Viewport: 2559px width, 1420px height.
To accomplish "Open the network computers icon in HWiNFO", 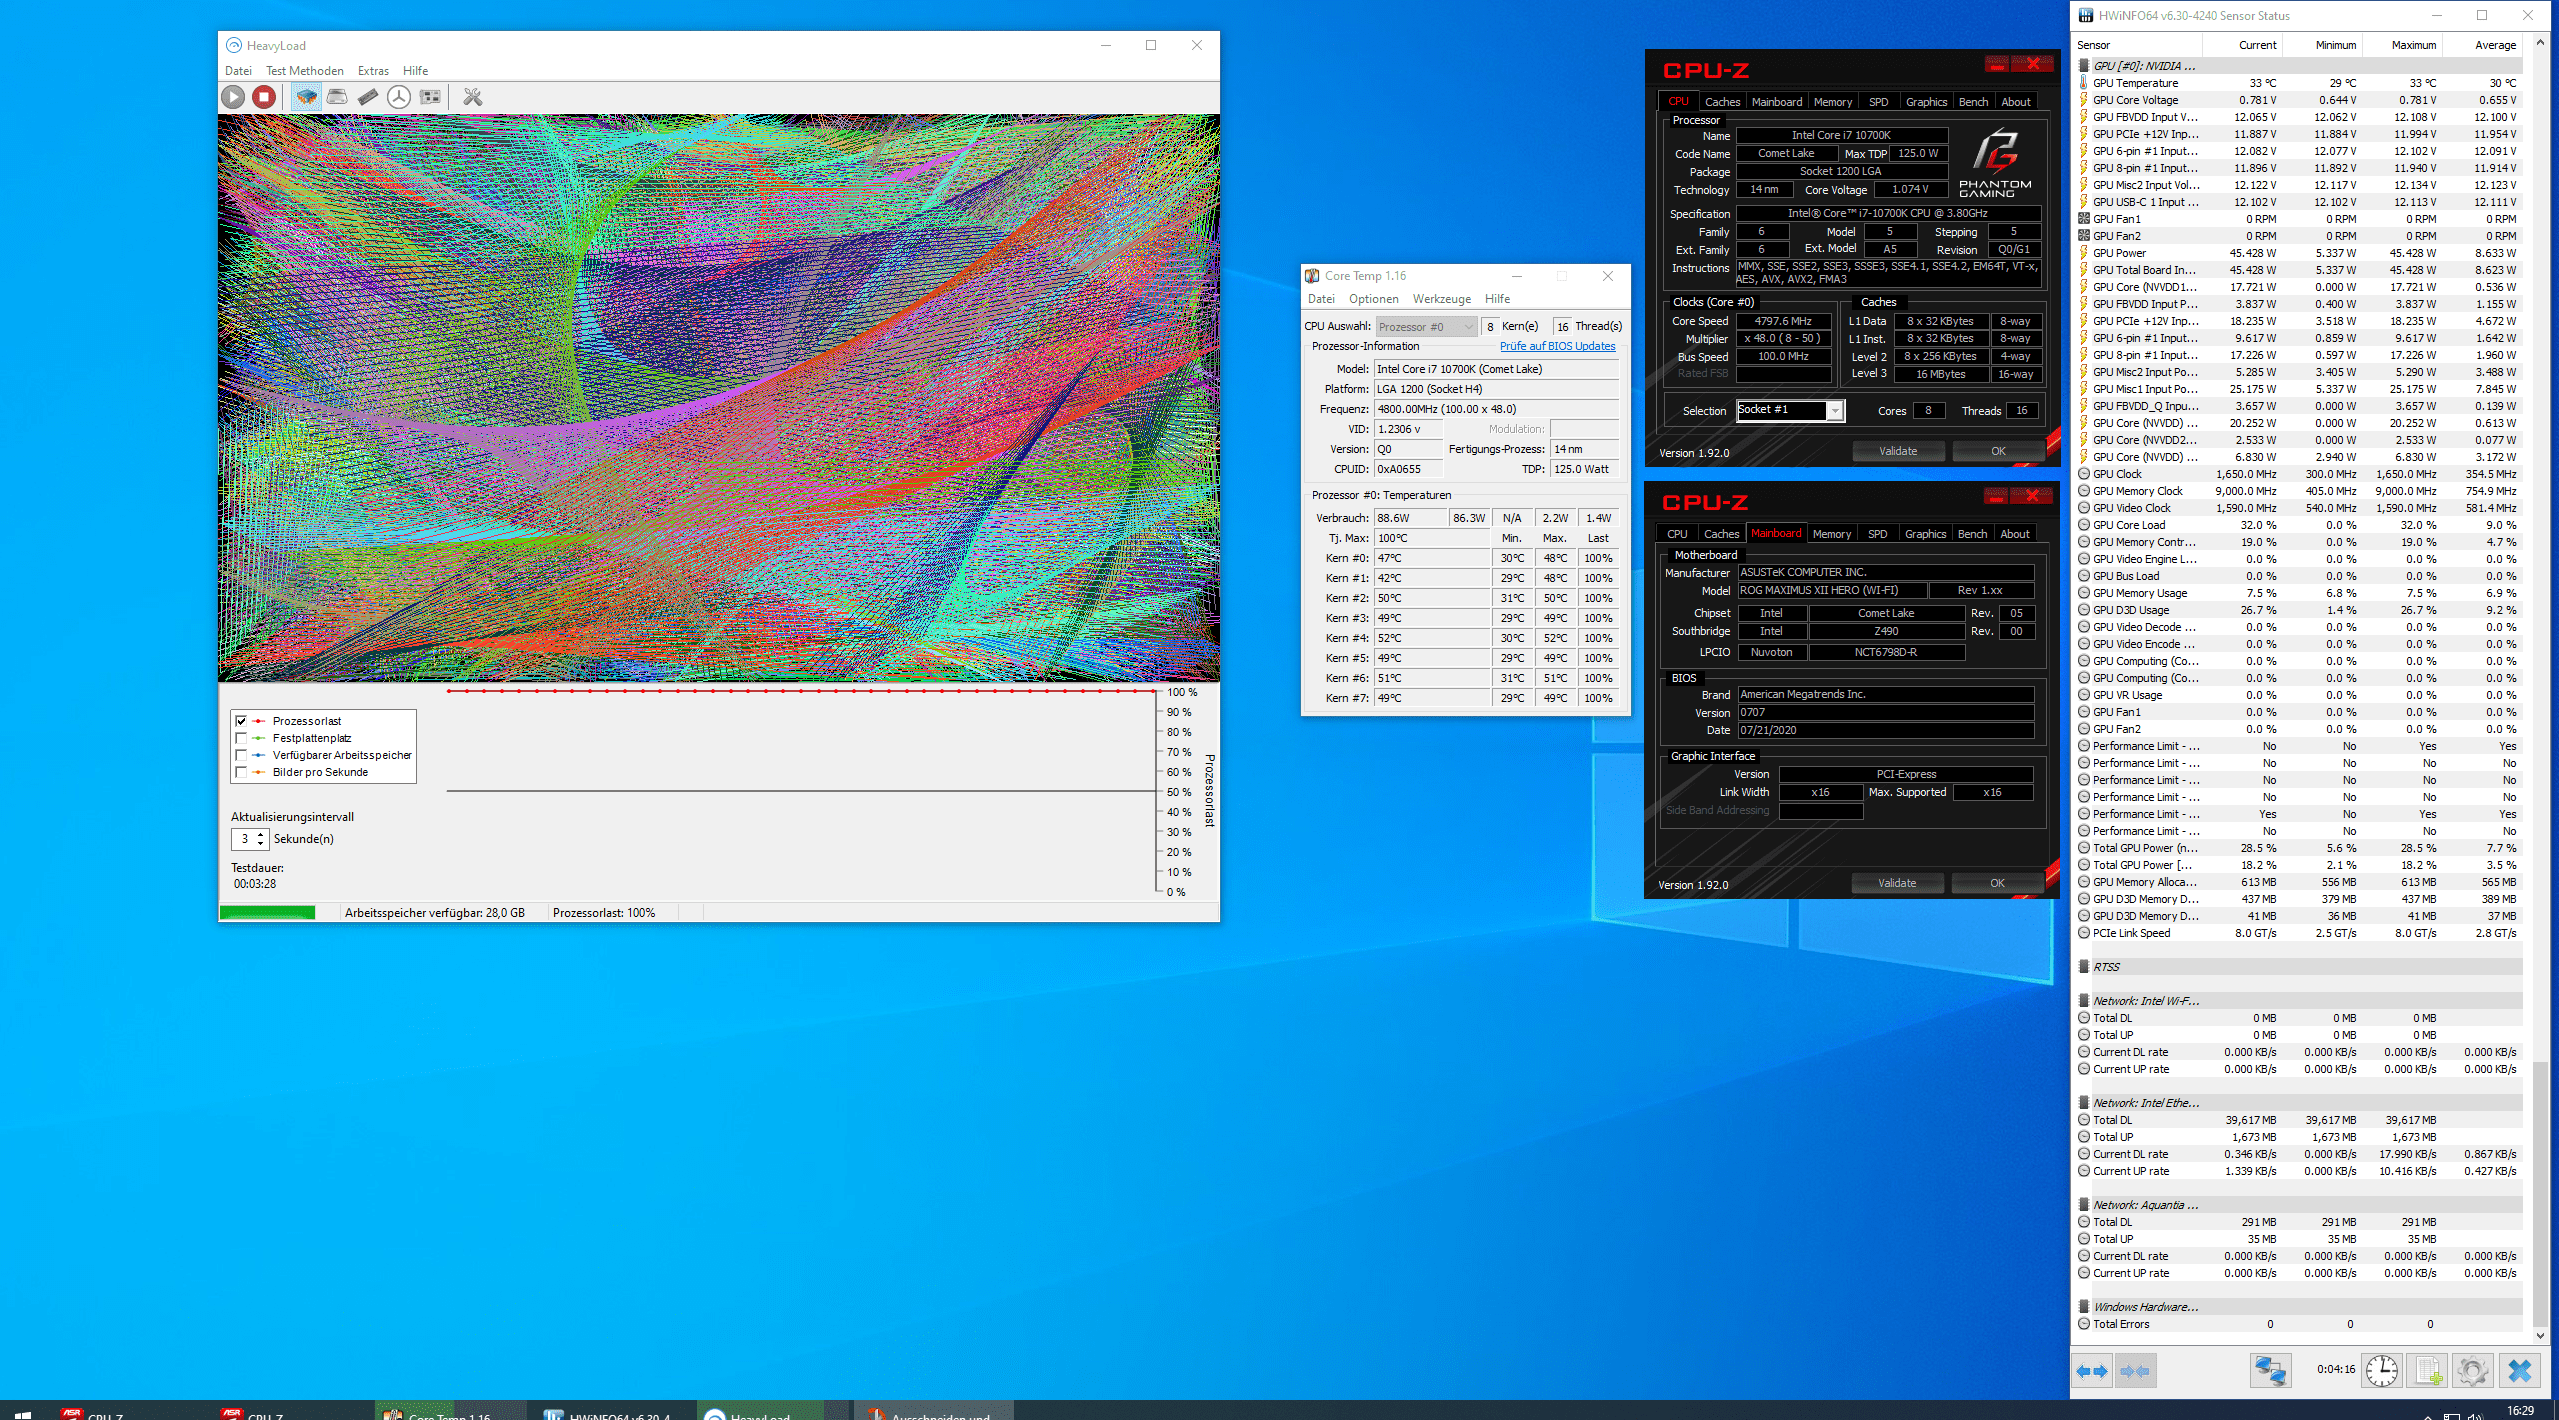I will click(x=2270, y=1370).
